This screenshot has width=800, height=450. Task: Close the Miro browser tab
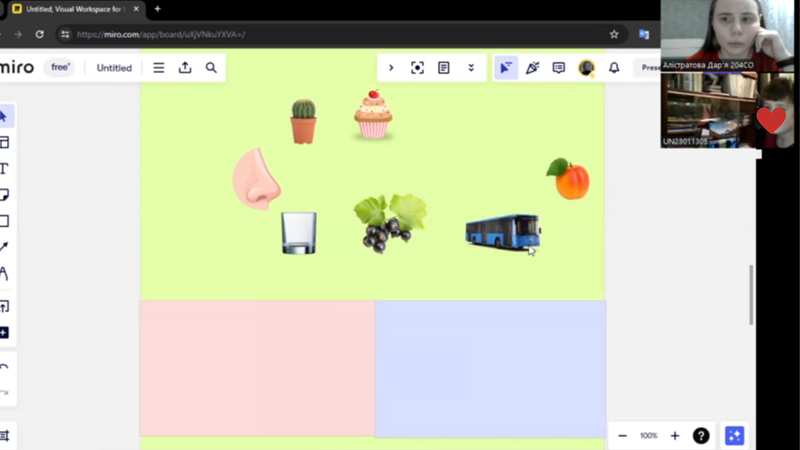(x=136, y=9)
